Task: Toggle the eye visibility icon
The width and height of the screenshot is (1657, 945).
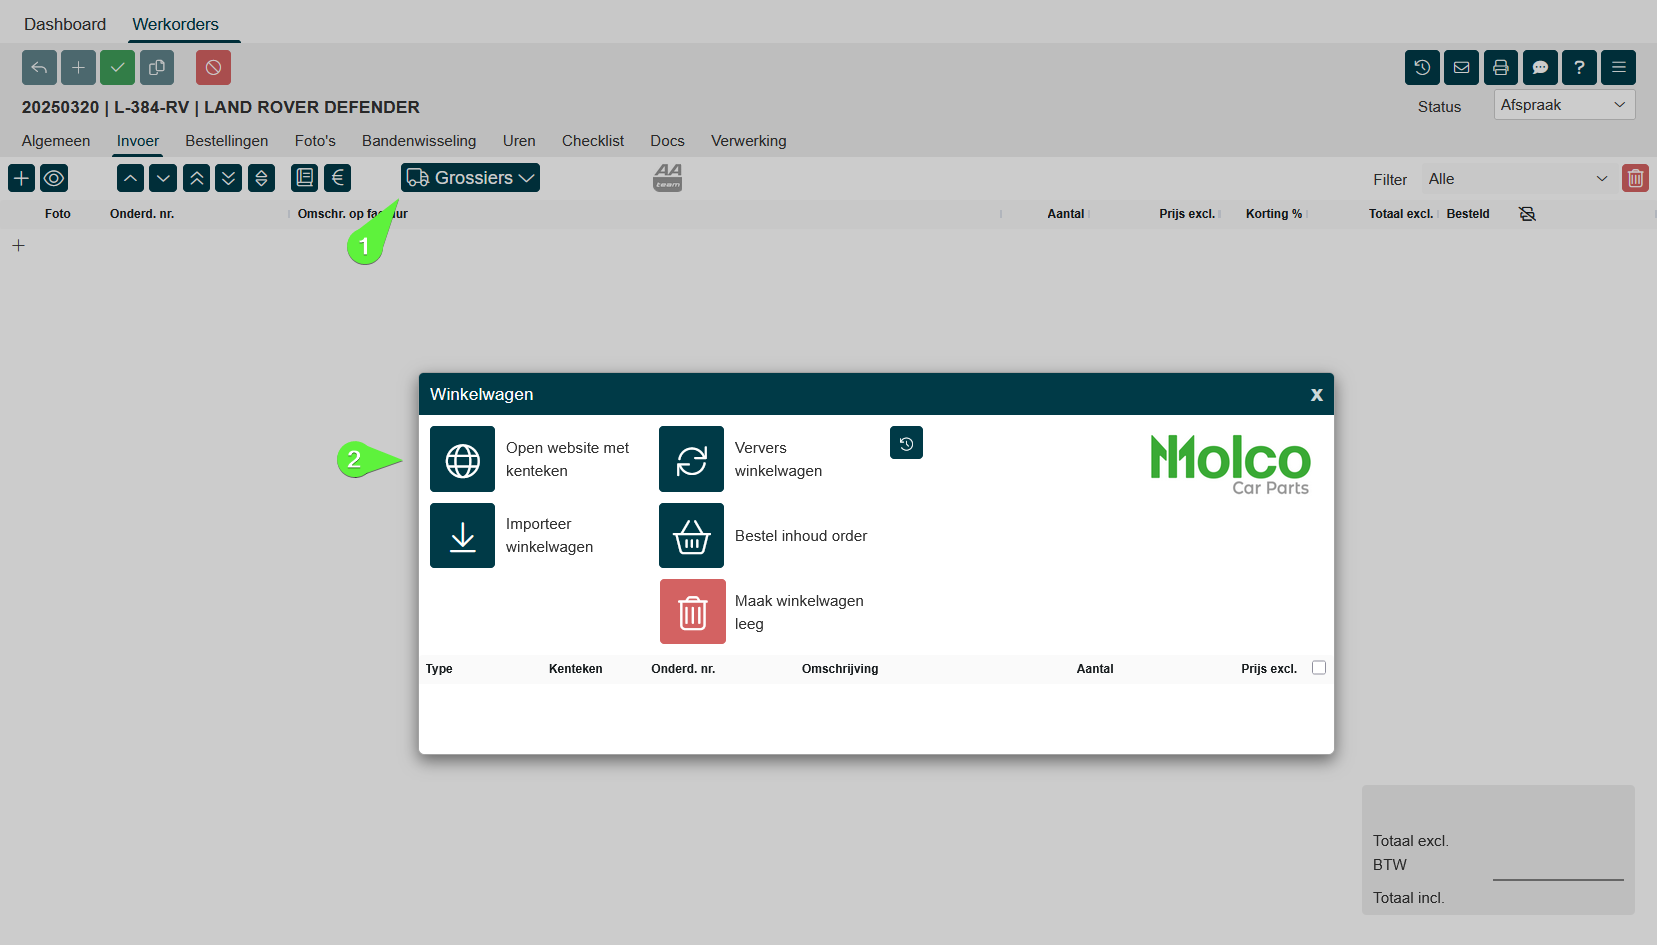Action: click(54, 178)
